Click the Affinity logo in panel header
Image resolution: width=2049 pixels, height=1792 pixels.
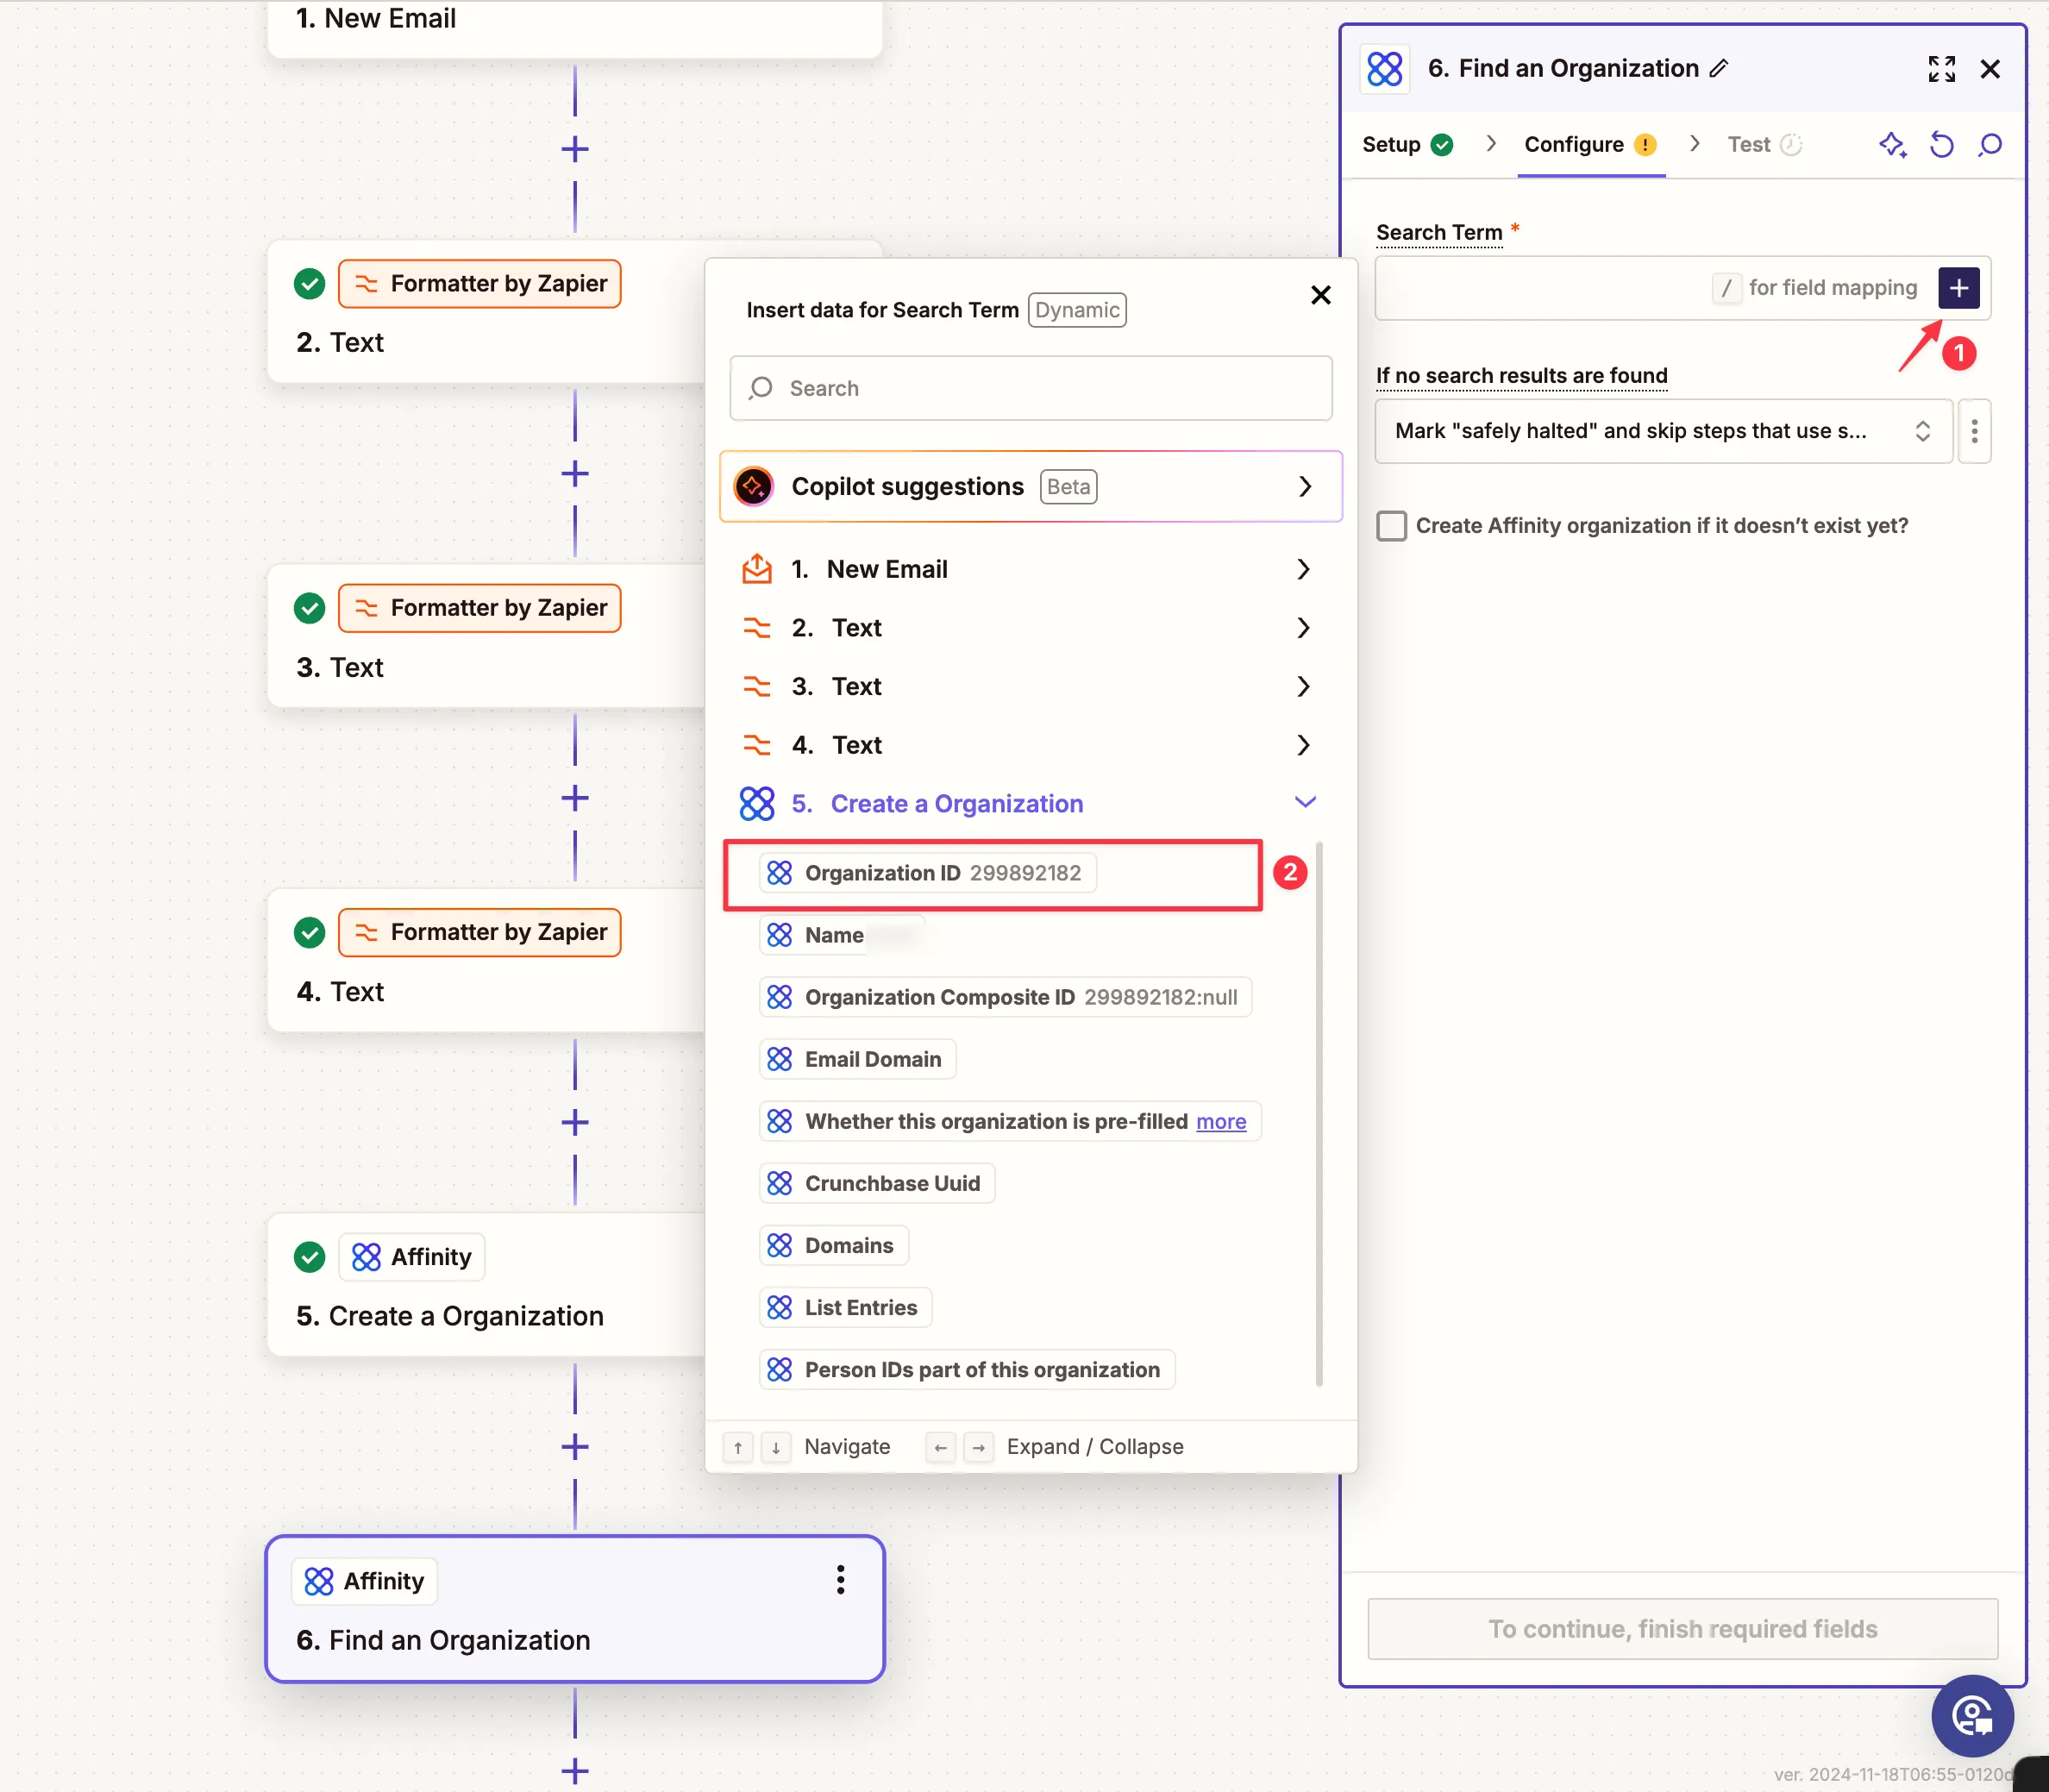(x=1385, y=69)
